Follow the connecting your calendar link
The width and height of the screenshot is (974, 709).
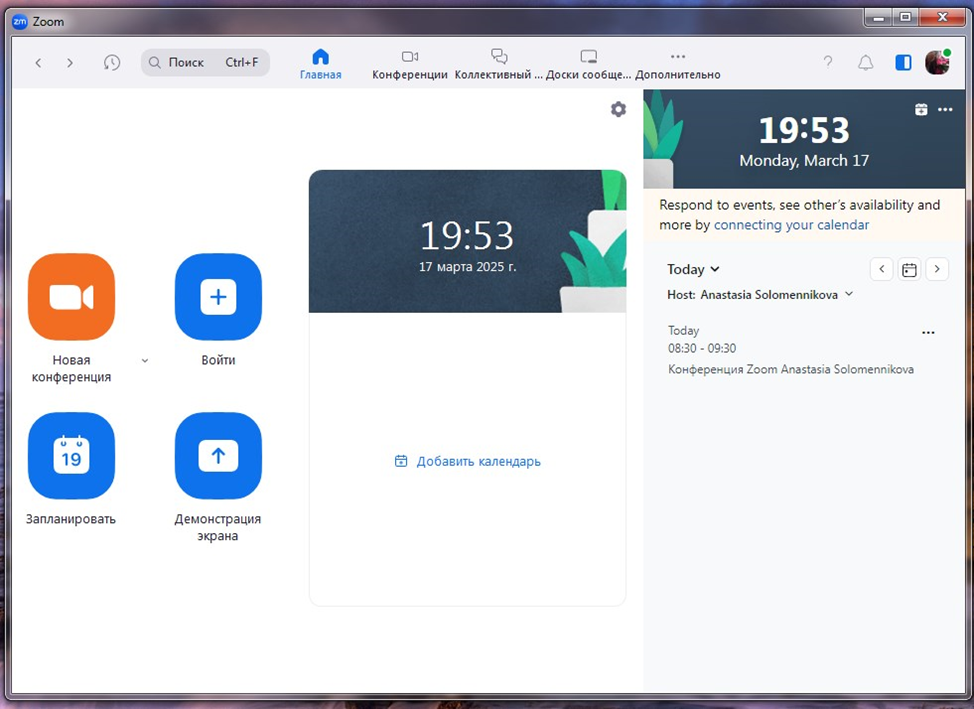pyautogui.click(x=791, y=225)
